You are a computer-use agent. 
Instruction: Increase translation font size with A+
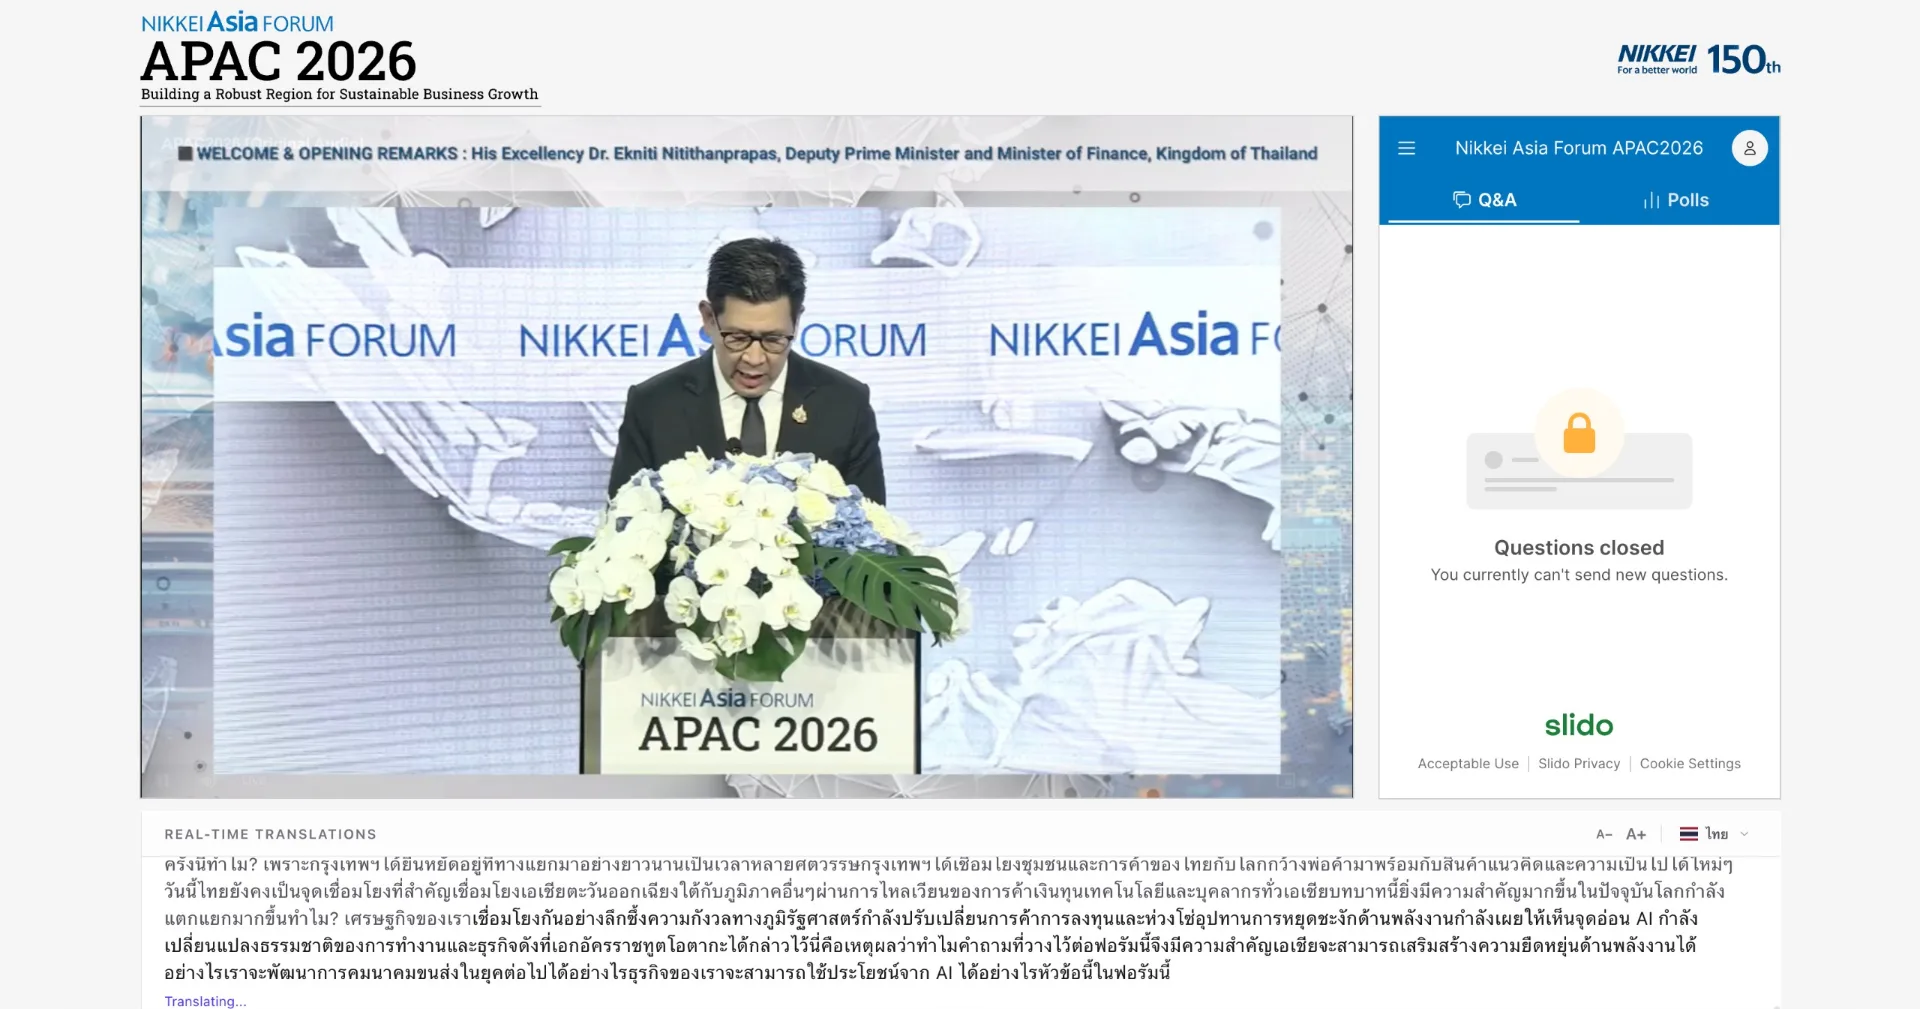[x=1636, y=834]
